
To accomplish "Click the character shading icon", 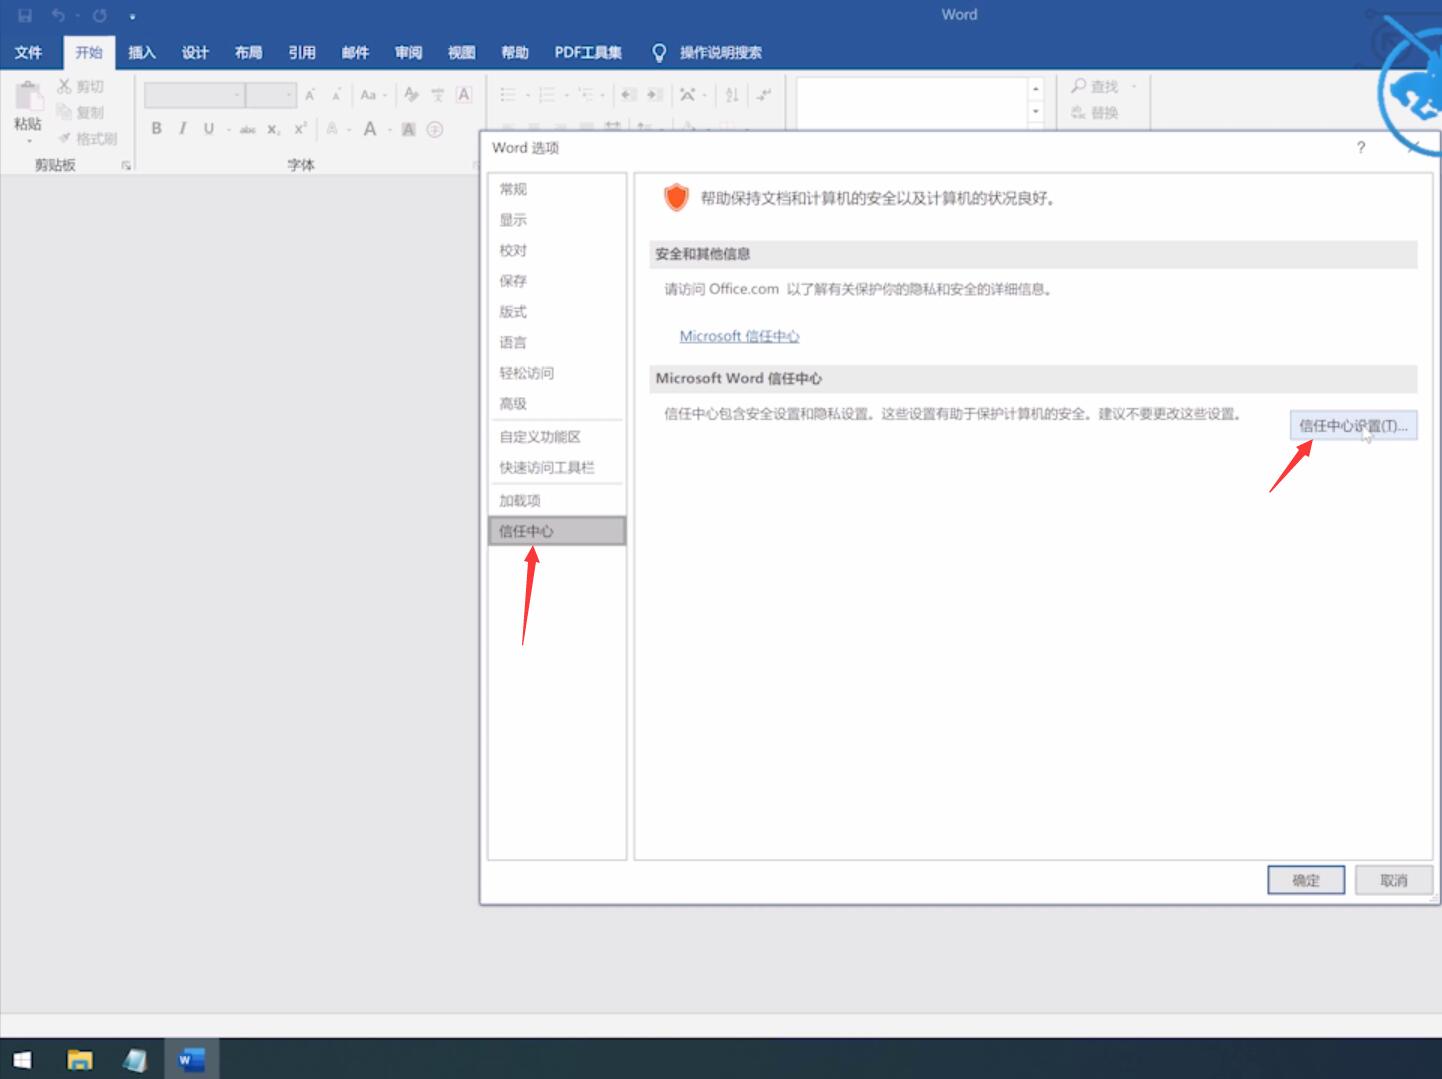I will [408, 129].
